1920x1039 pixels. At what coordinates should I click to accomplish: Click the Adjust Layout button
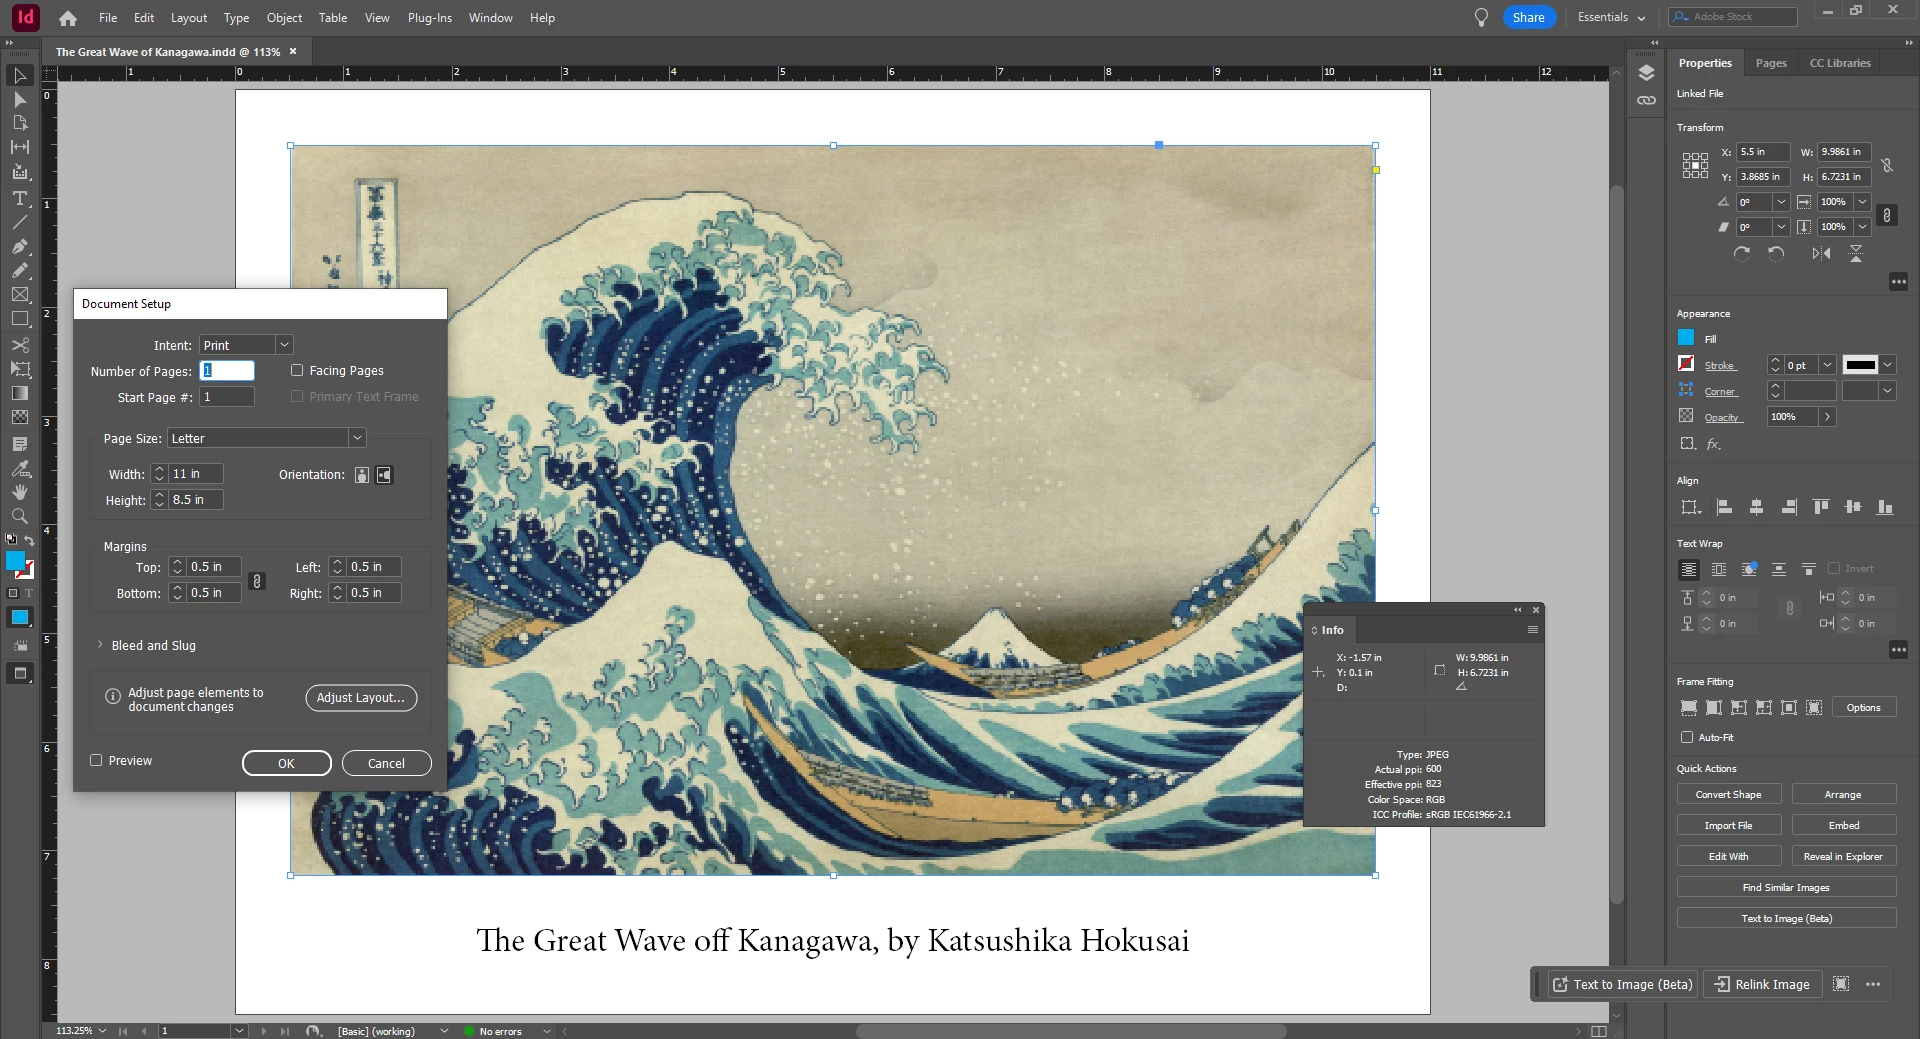[x=361, y=698]
